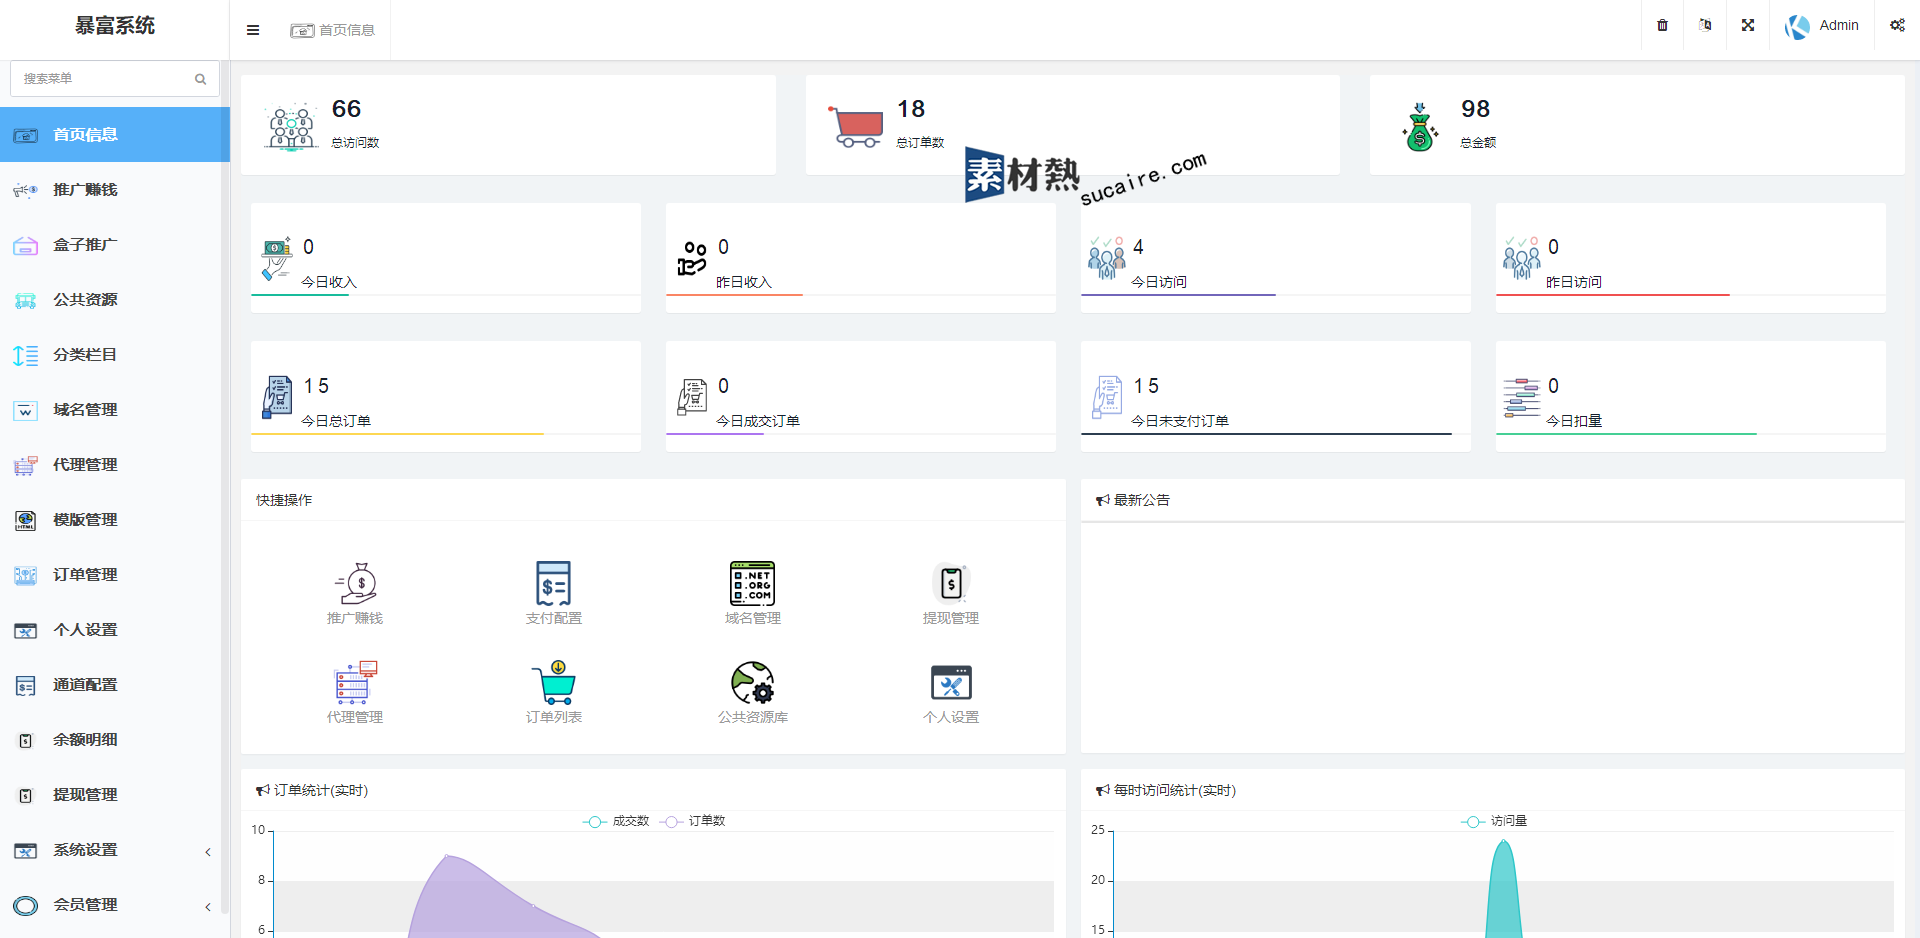Screen dimensions: 1920x938
Task: Open 提现管理 in the sidebar
Action: pos(115,794)
